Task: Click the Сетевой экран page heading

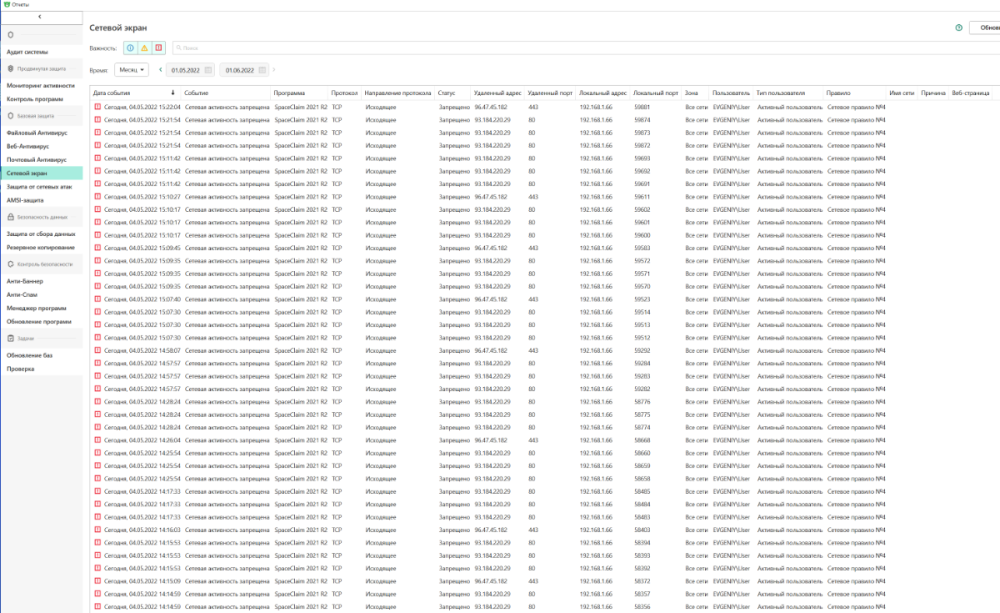Action: pyautogui.click(x=118, y=27)
